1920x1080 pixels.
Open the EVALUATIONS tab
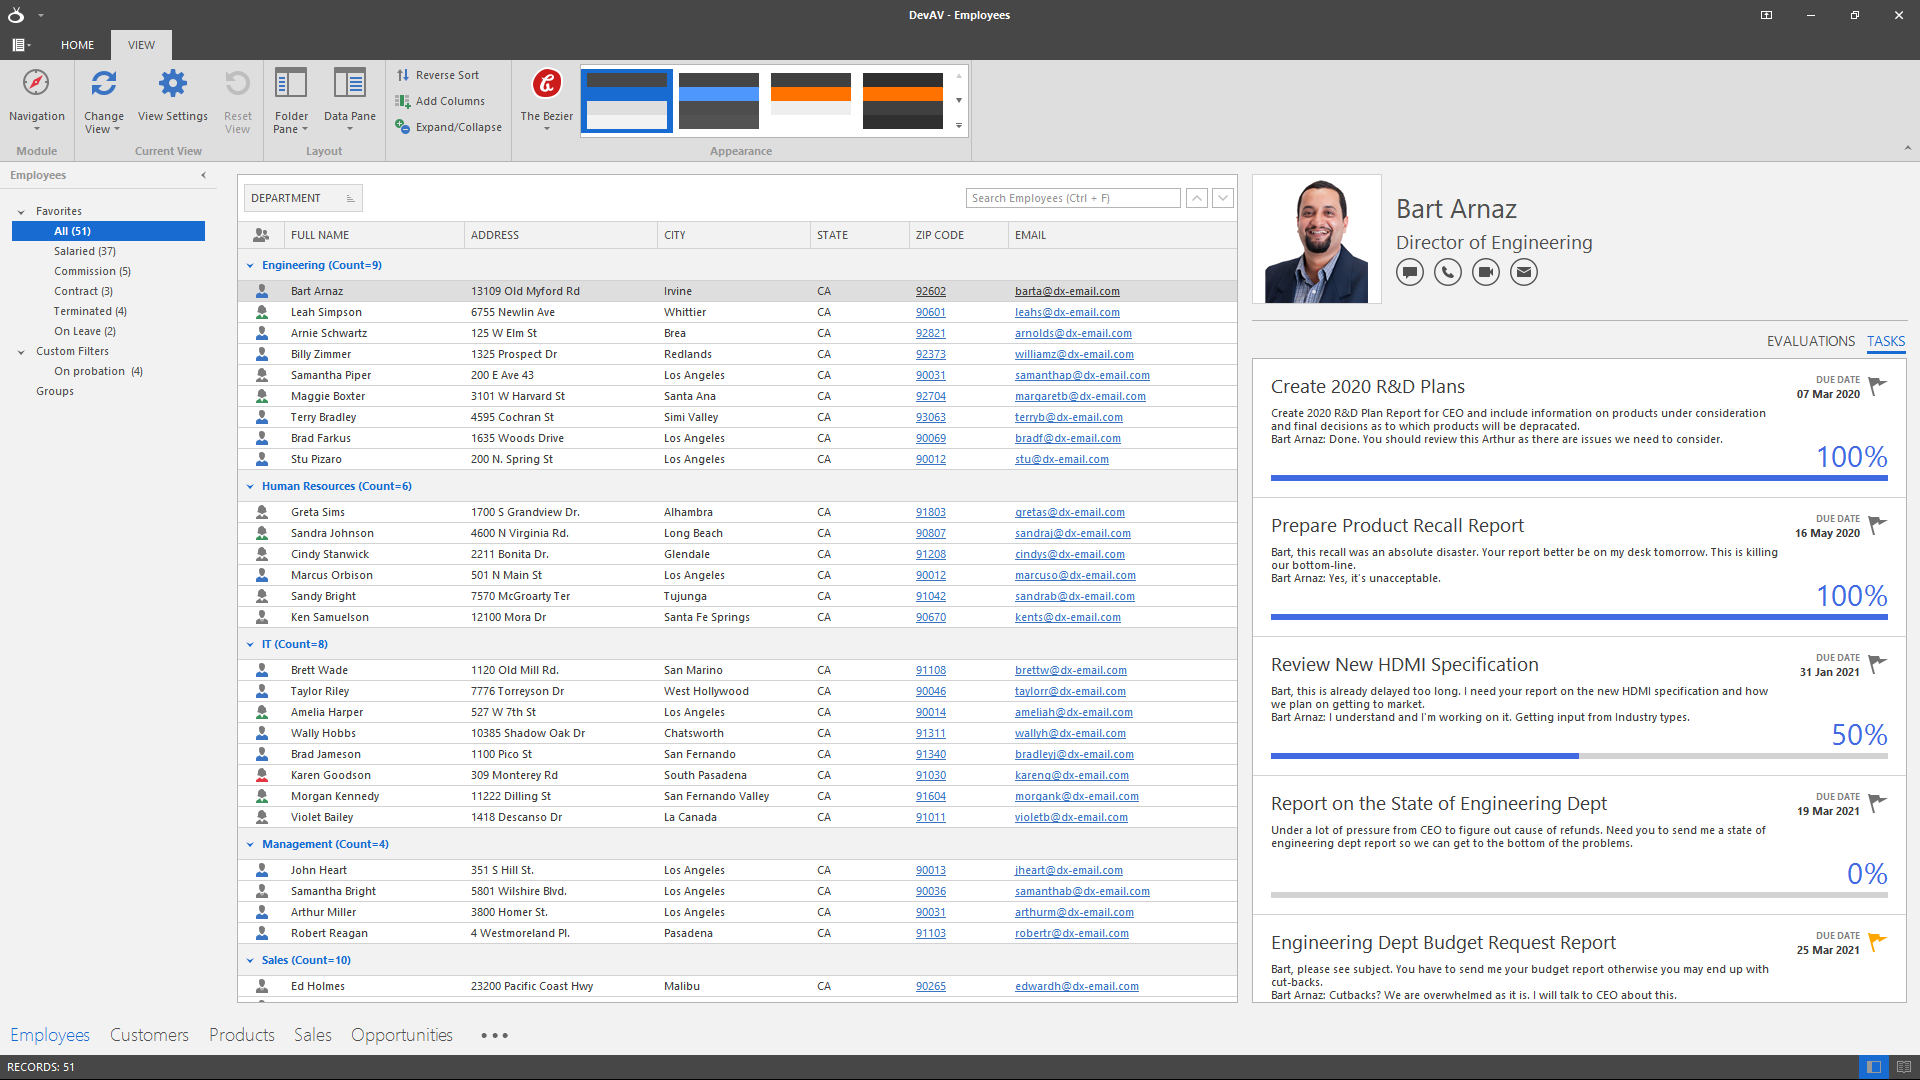1810,341
